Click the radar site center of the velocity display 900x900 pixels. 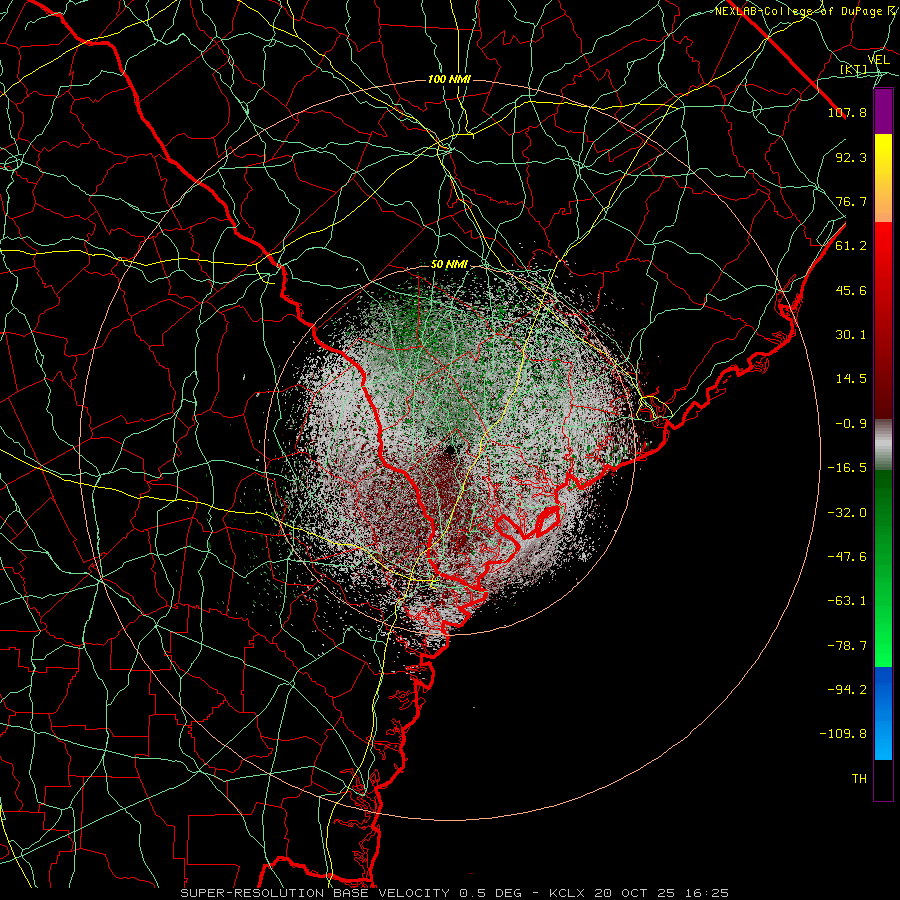(451, 449)
